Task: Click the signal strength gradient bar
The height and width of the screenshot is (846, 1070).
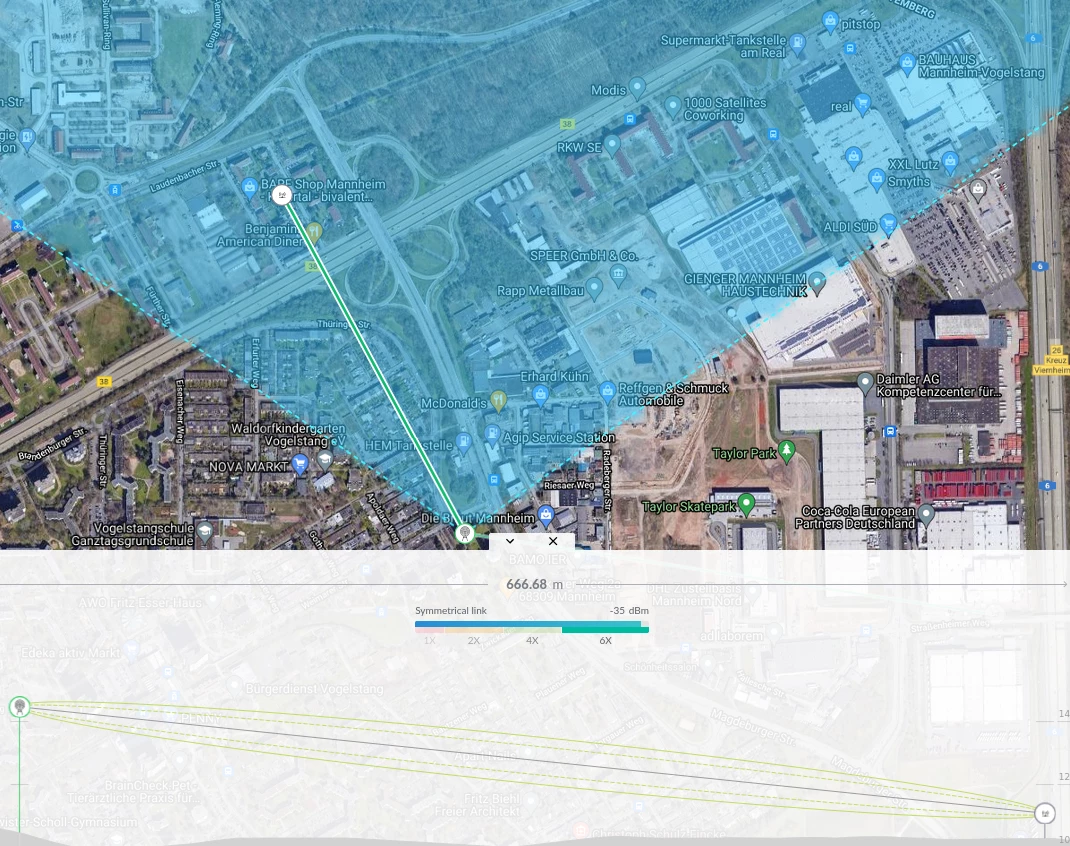Action: [x=532, y=624]
